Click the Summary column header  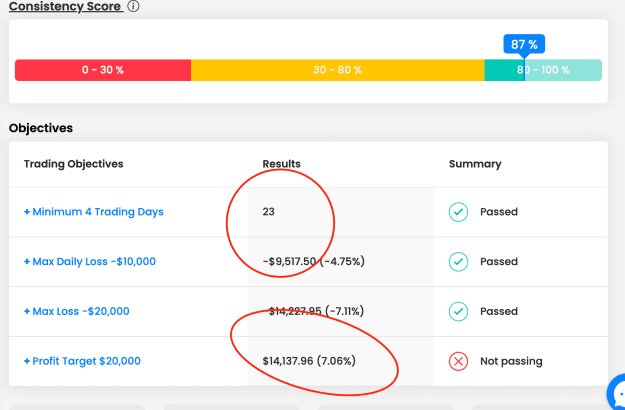475,164
